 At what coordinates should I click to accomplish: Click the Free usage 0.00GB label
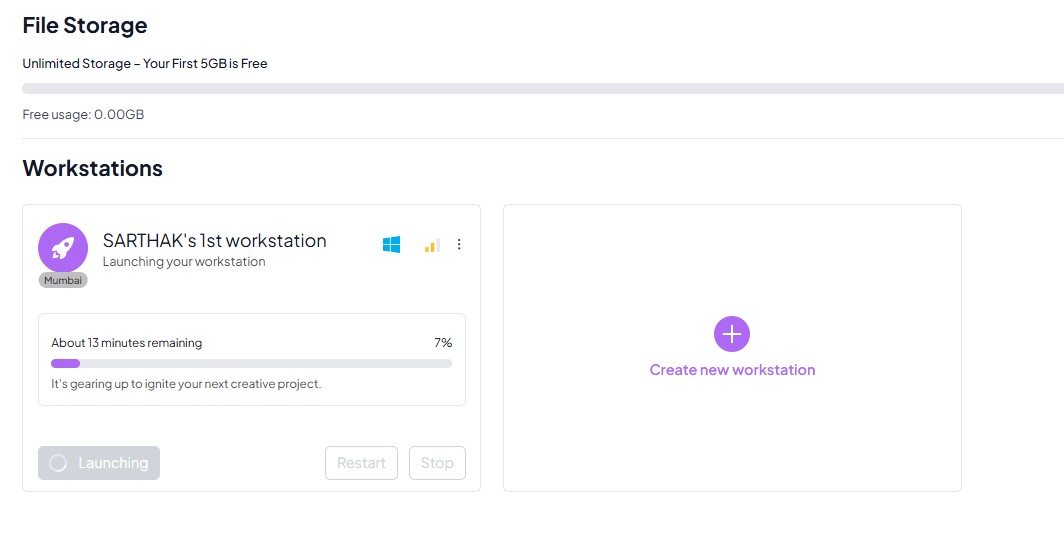(83, 115)
